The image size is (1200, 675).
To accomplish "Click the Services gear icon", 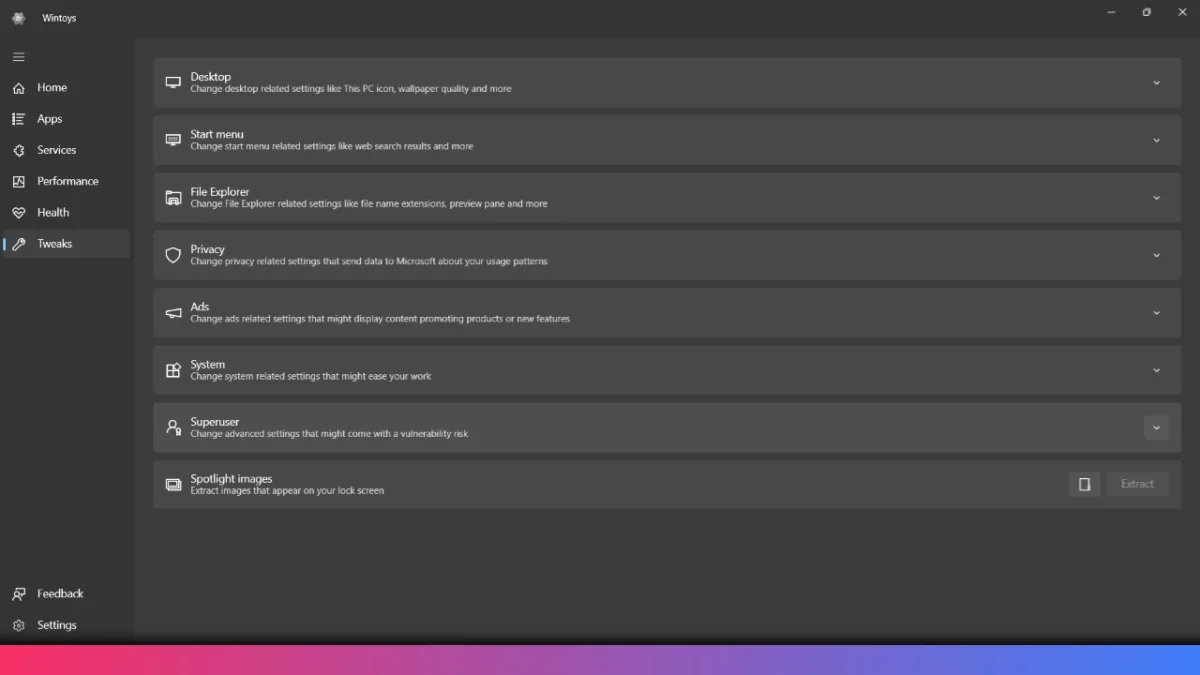I will 18,150.
